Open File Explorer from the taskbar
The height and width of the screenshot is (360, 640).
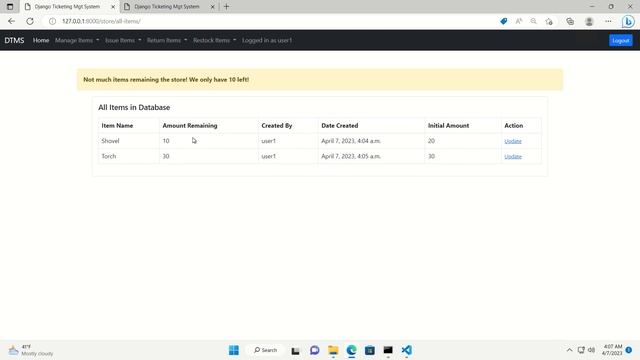tap(333, 350)
